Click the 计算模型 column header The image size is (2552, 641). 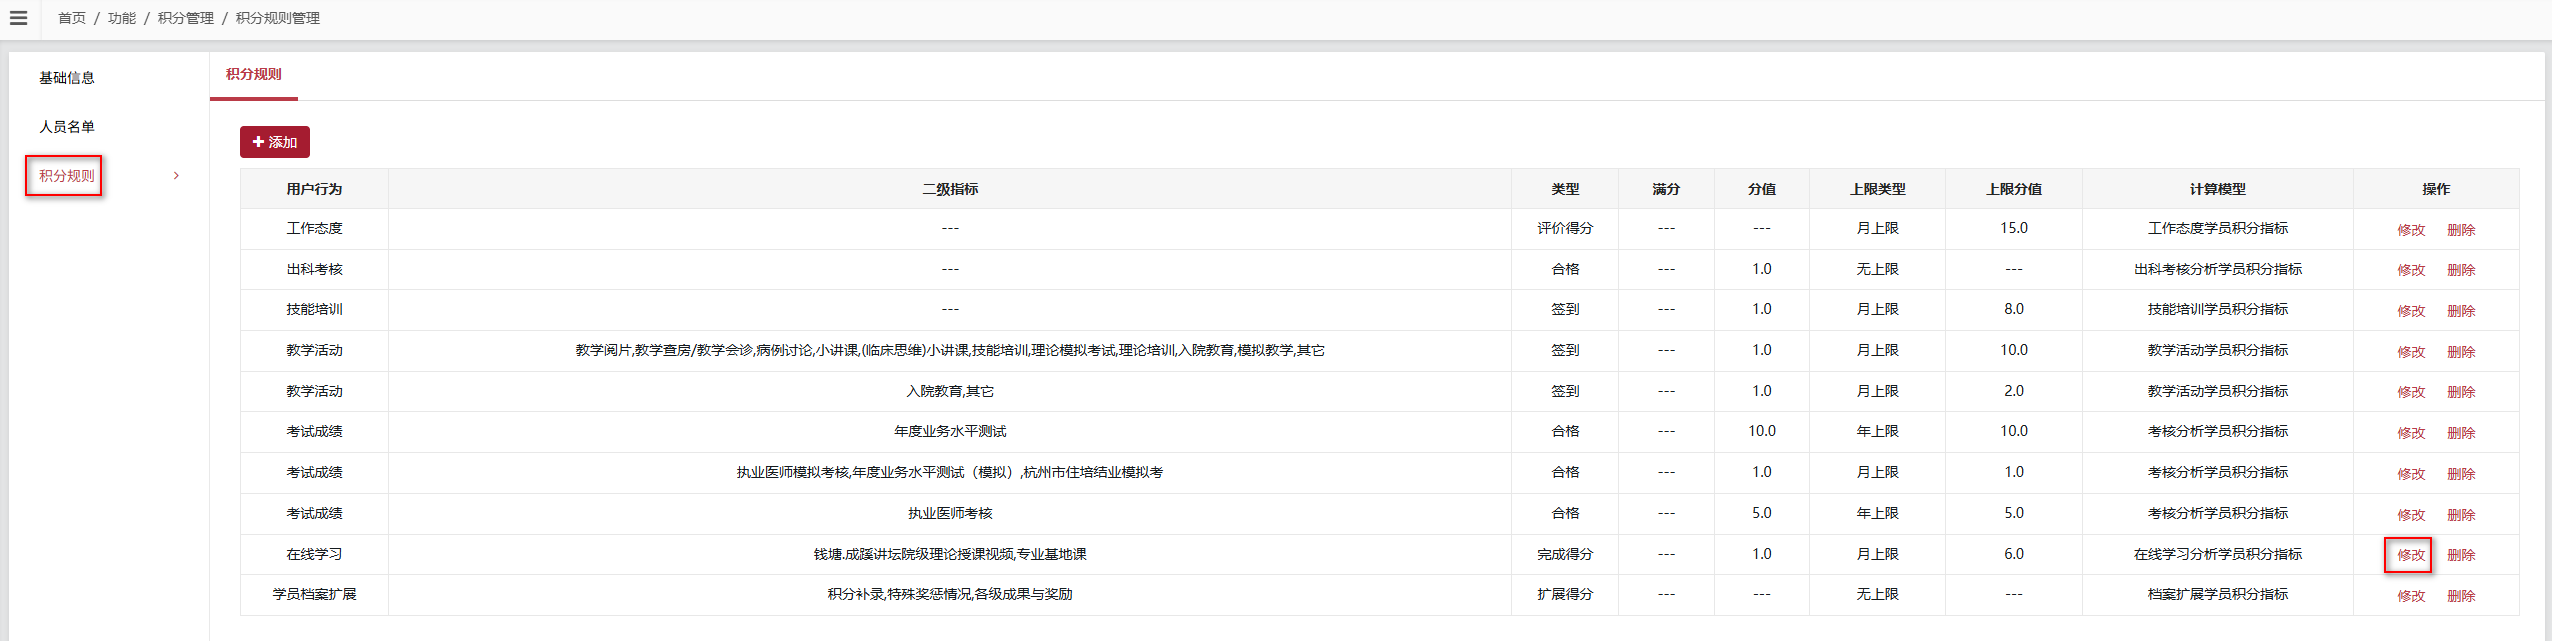pyautogui.click(x=2218, y=189)
